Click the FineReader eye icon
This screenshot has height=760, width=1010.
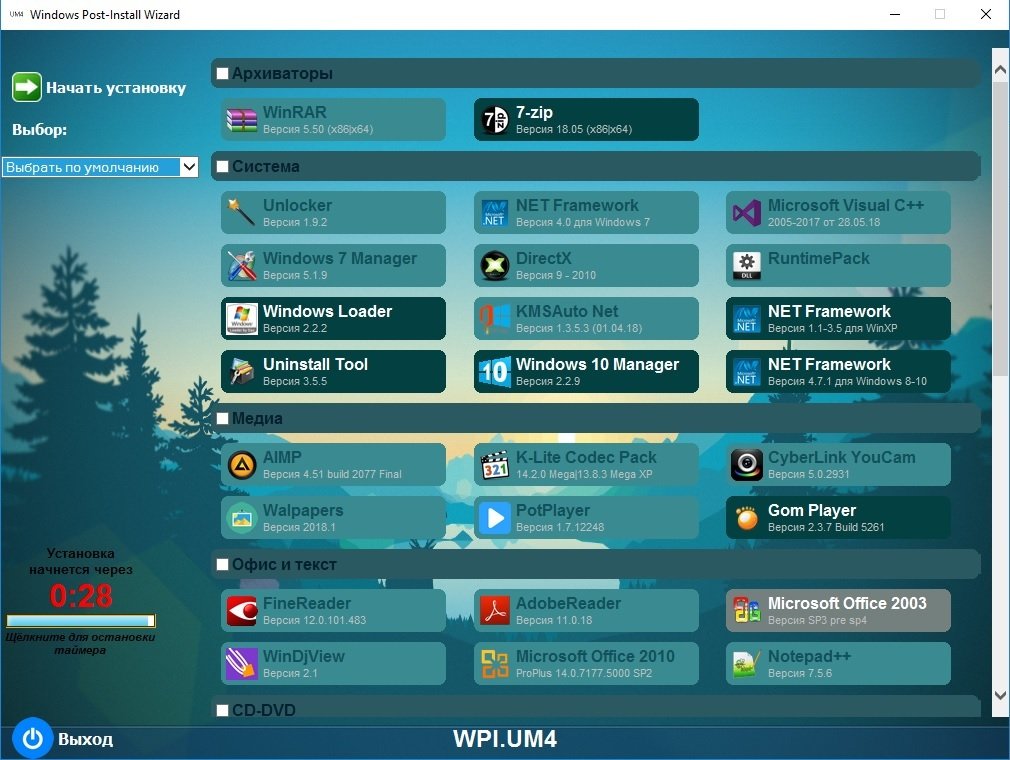click(242, 611)
